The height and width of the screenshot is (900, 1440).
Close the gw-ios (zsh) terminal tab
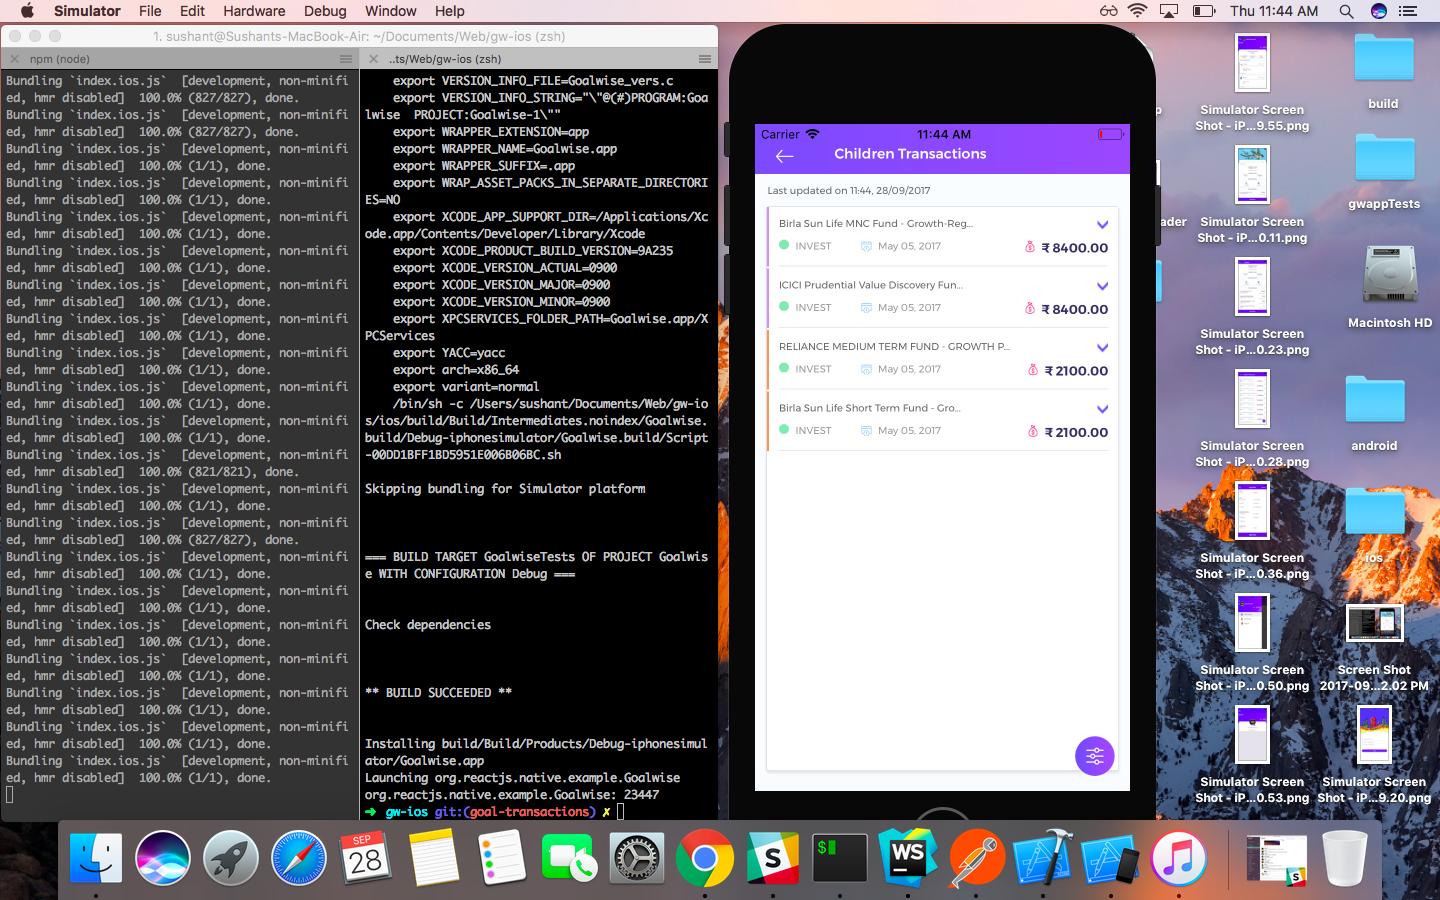372,59
